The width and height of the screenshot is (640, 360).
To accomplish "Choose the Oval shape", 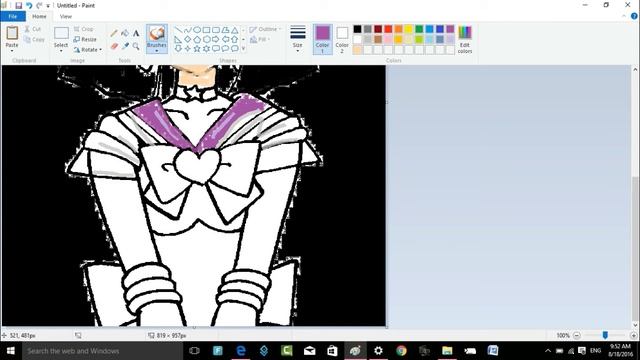I will tap(197, 30).
